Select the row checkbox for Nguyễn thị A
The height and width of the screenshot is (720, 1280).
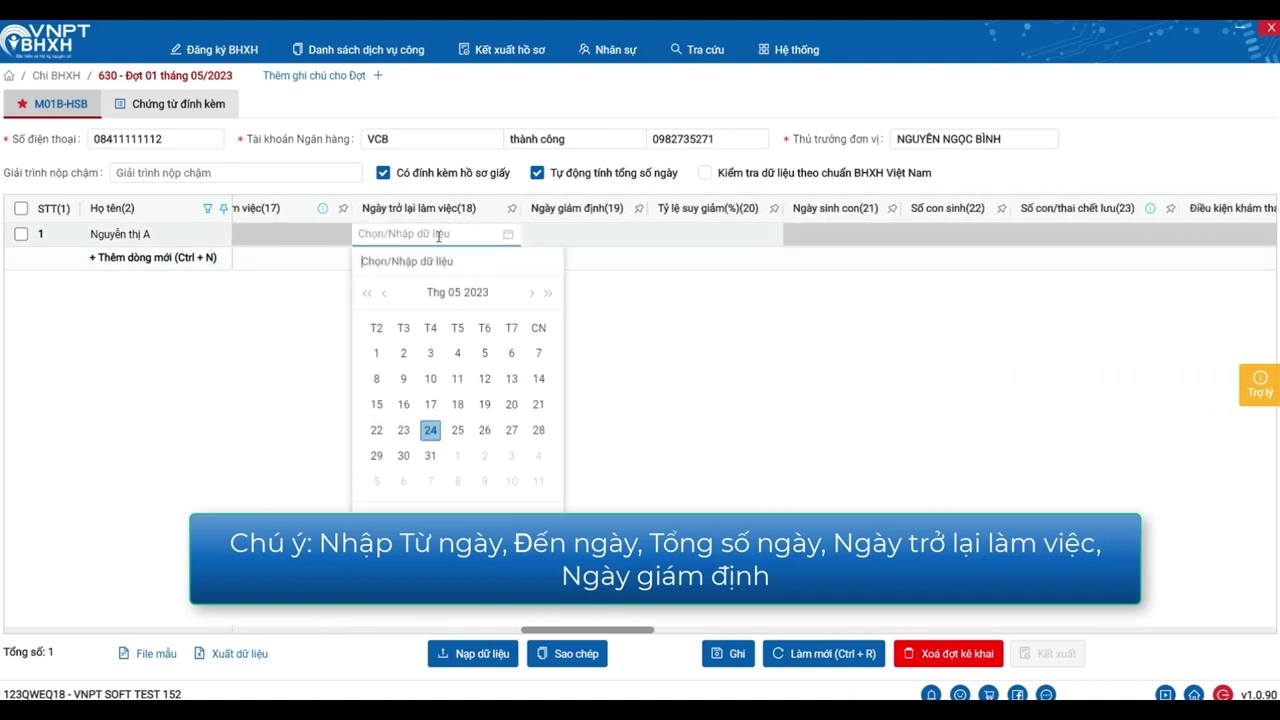pos(21,234)
